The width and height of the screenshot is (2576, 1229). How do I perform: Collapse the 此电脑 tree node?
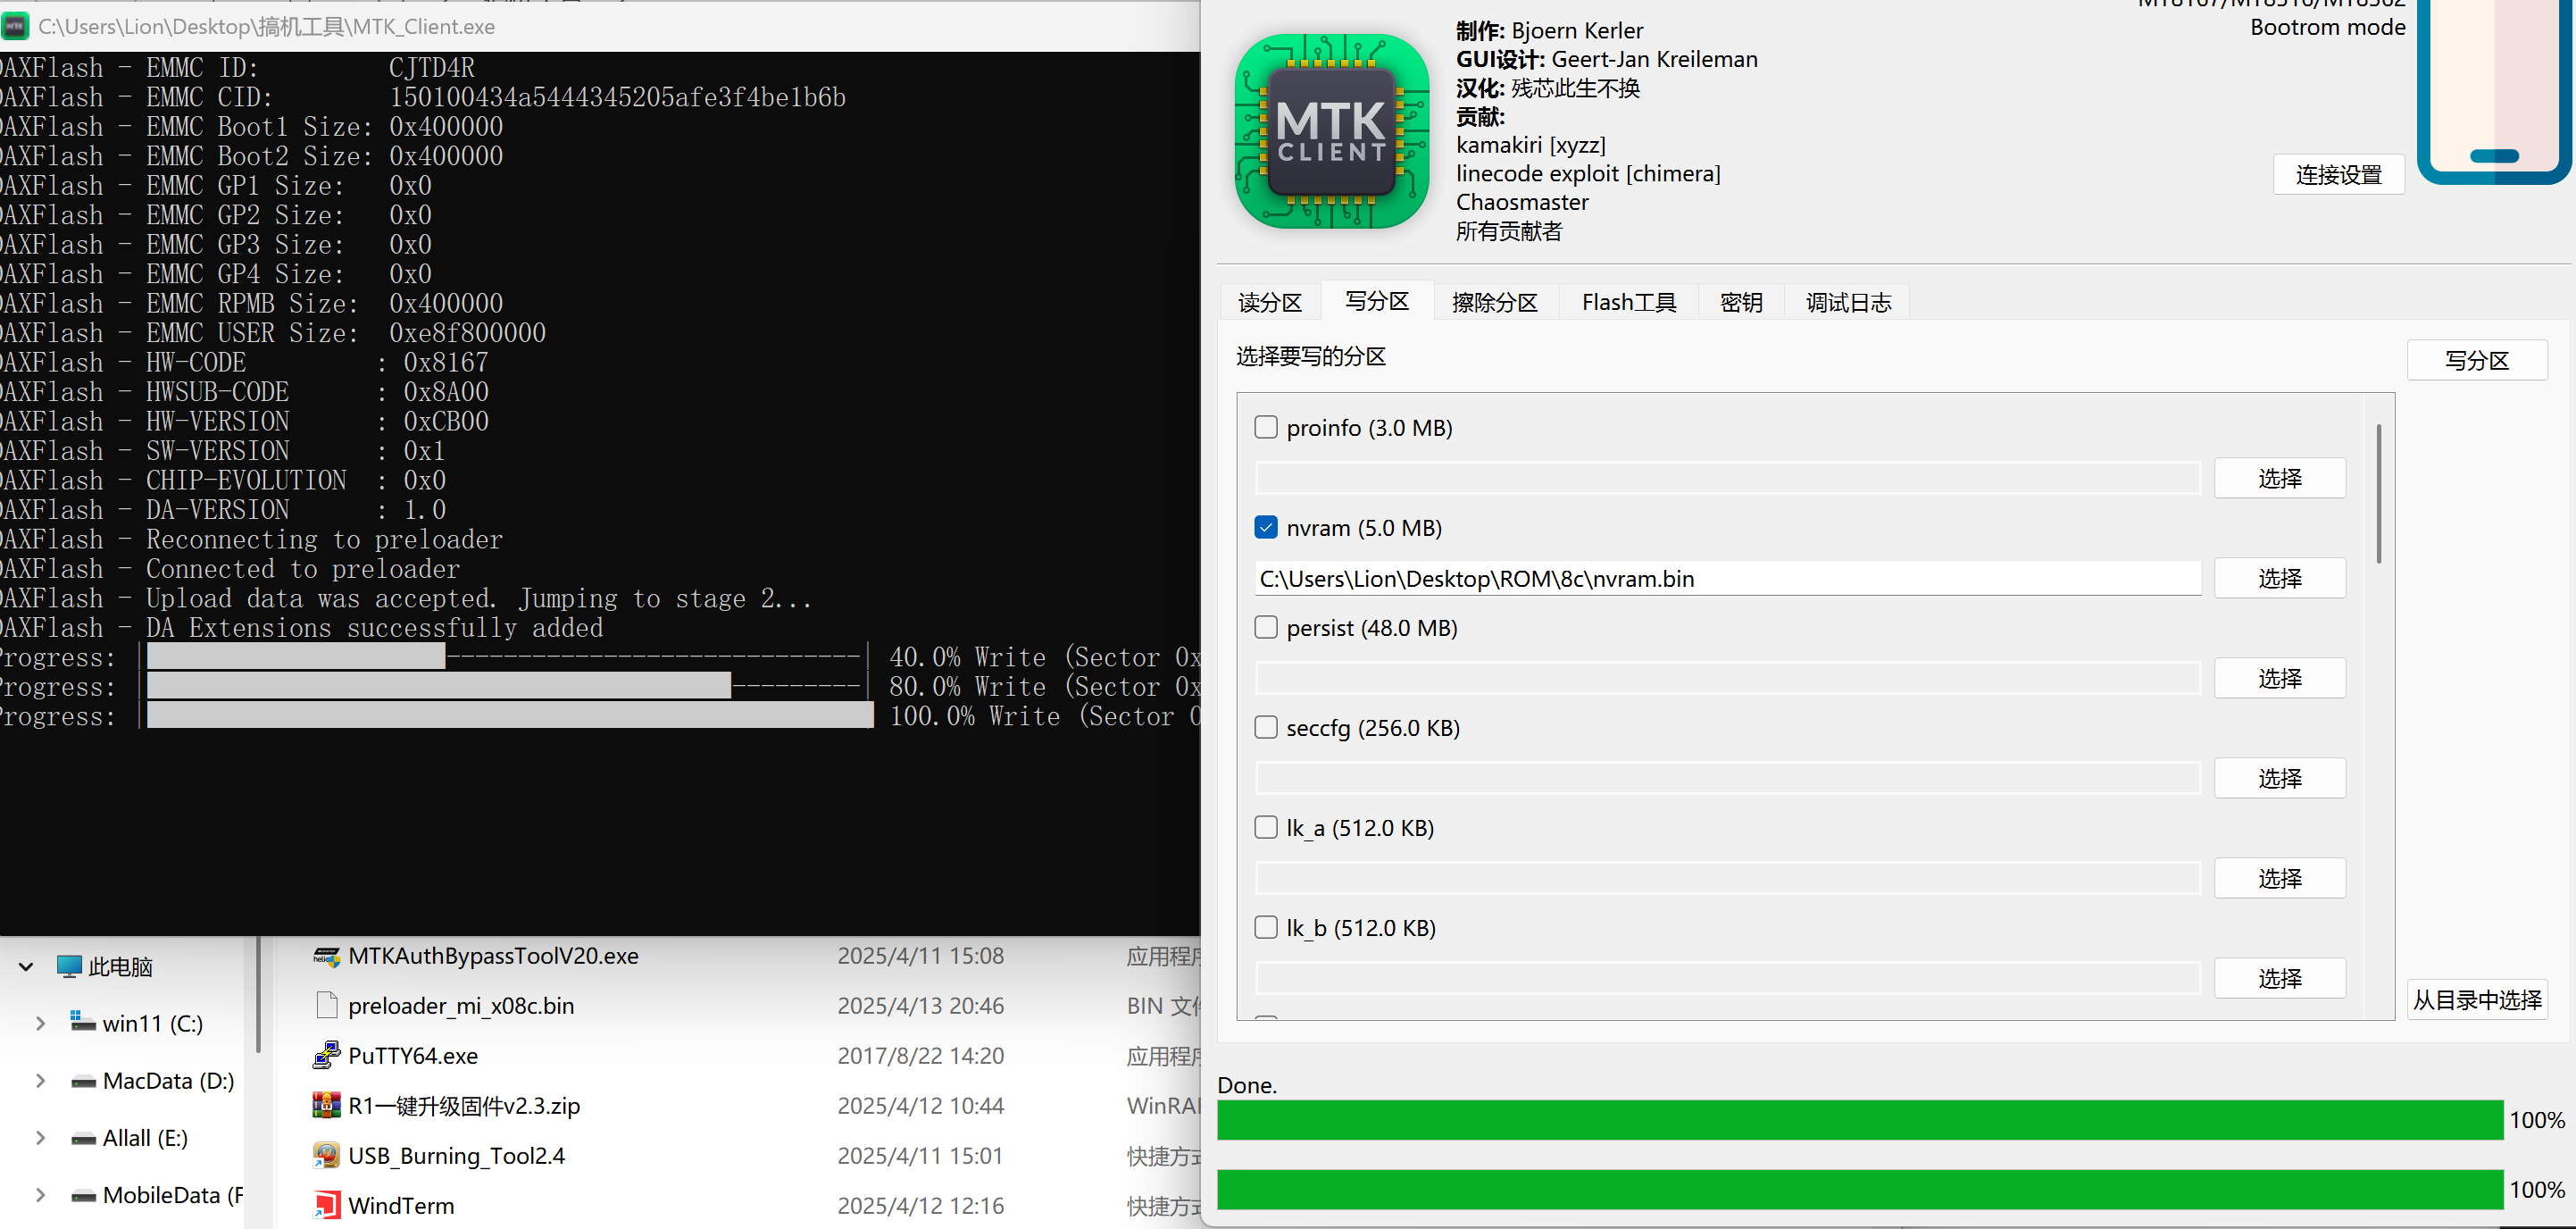coord(27,967)
